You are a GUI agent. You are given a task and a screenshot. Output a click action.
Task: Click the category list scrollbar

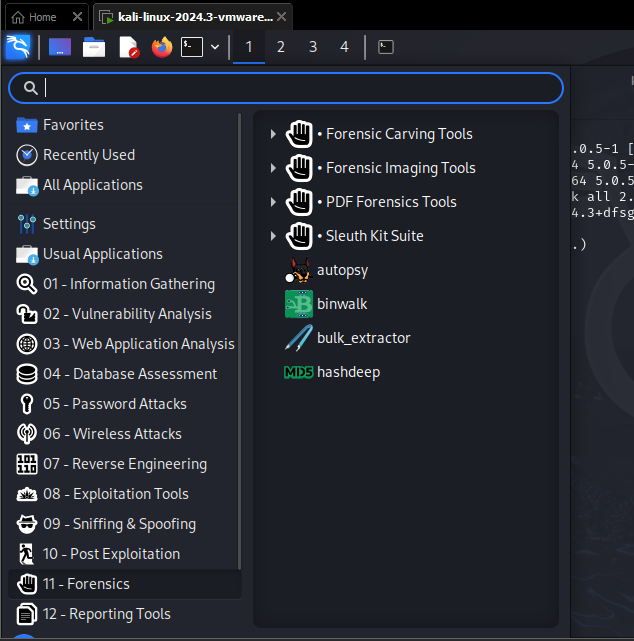240,341
